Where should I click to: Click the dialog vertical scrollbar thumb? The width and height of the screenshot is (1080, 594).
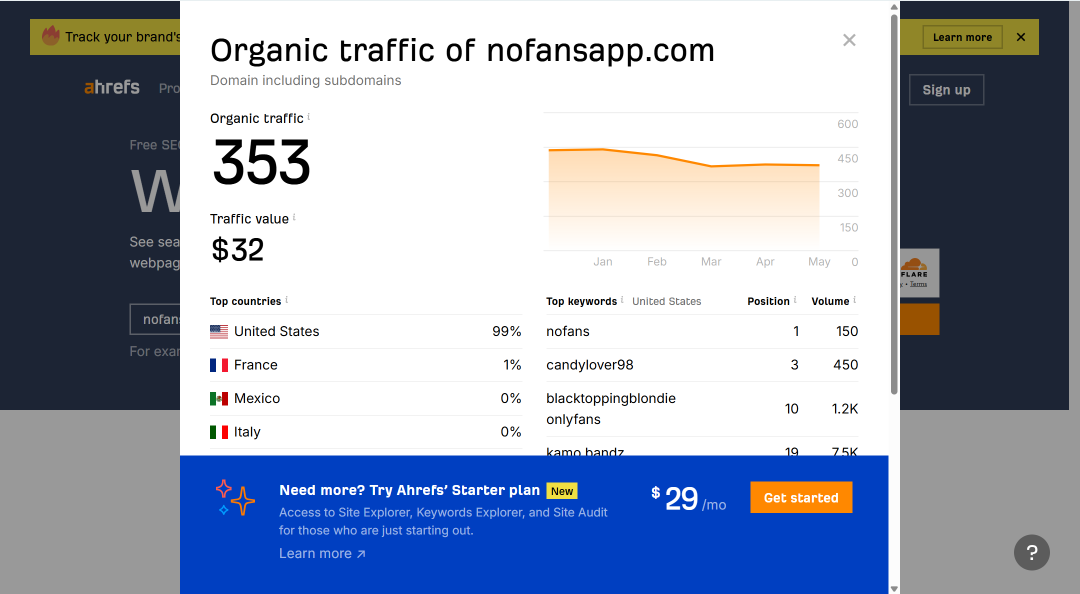894,203
